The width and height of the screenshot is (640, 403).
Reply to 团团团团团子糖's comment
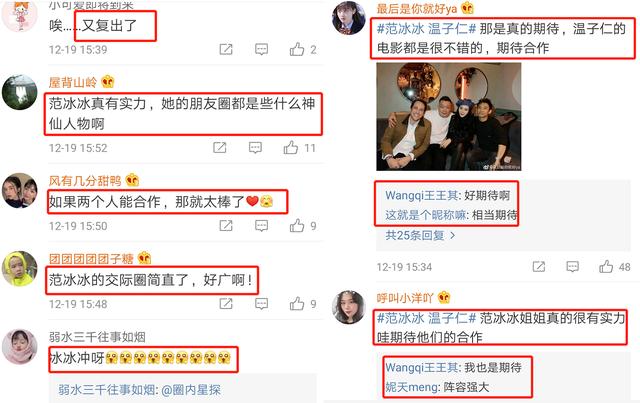pyautogui.click(x=261, y=303)
